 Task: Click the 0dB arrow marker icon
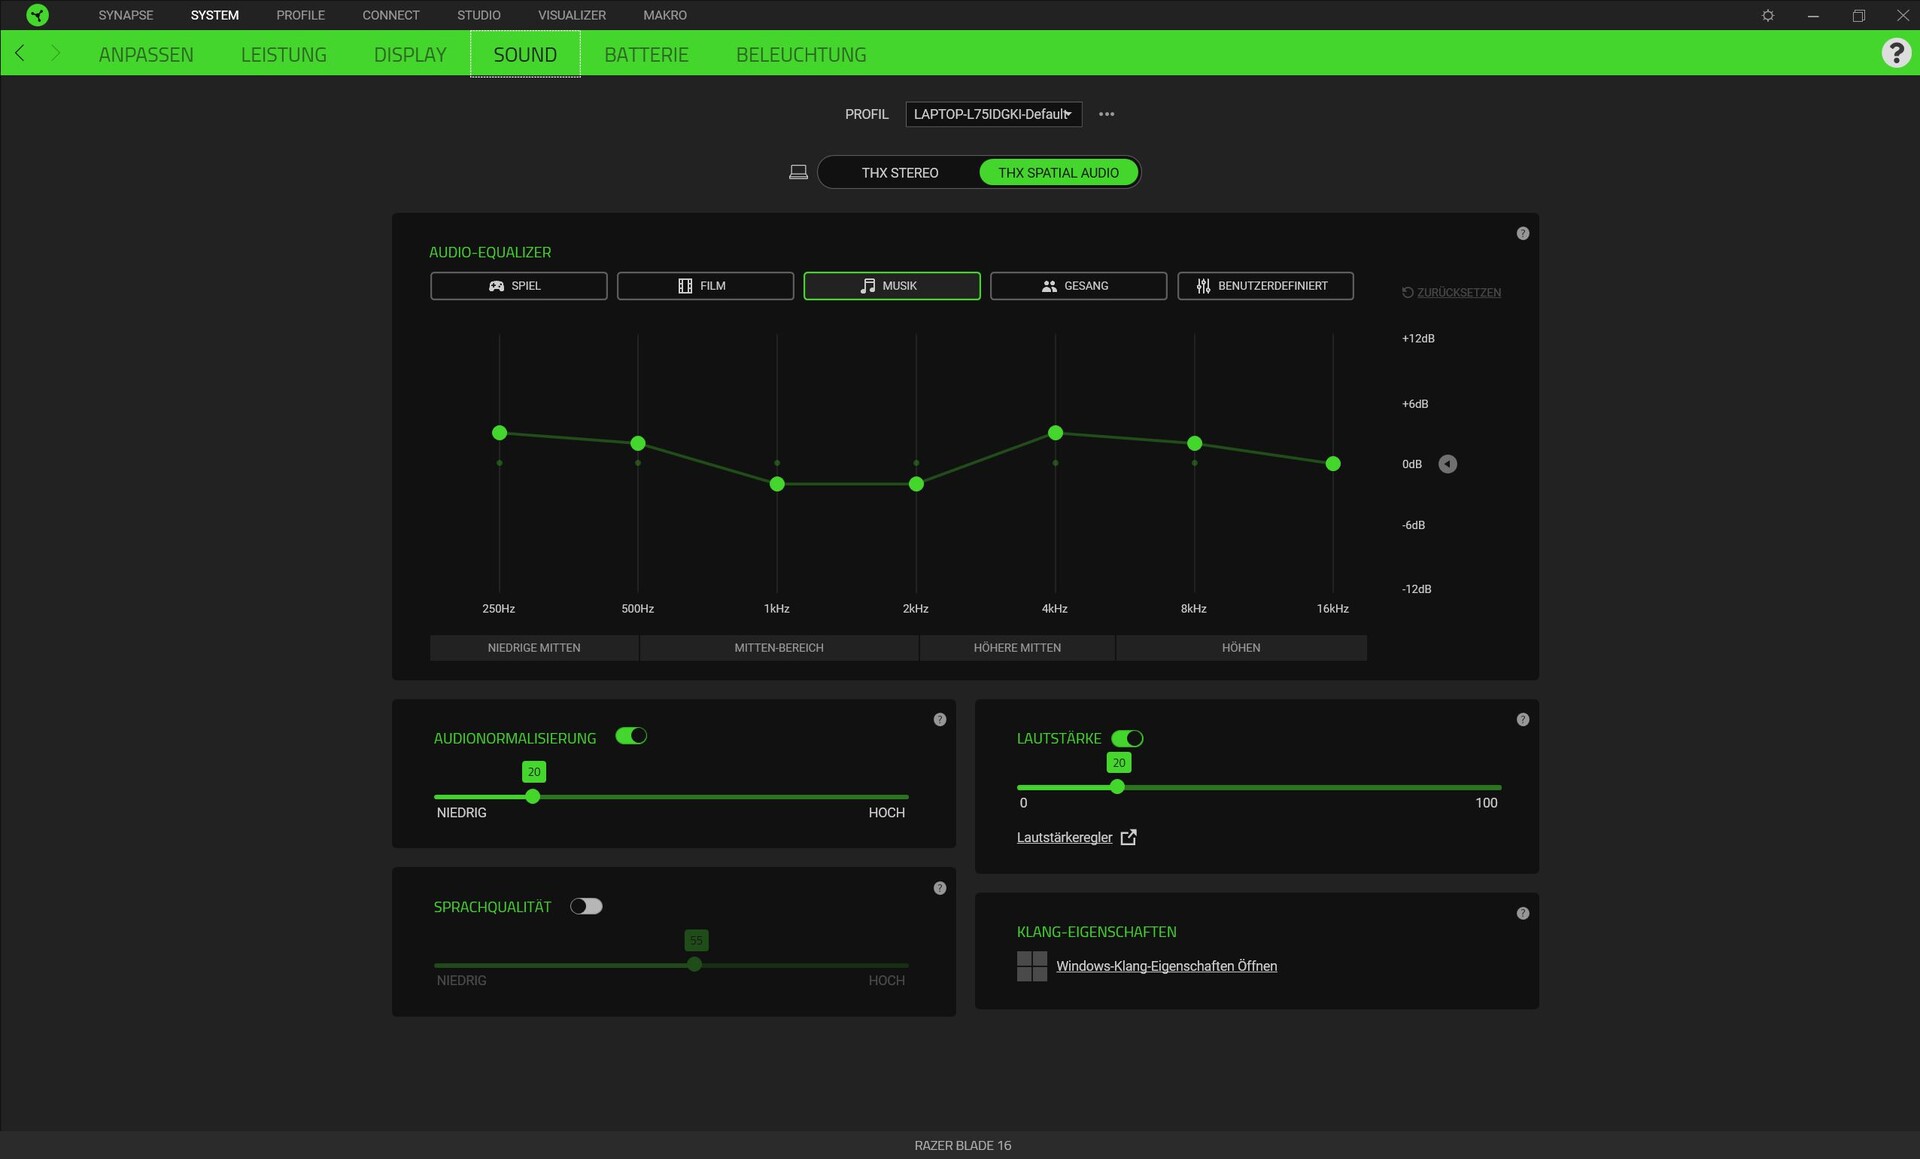[1447, 464]
